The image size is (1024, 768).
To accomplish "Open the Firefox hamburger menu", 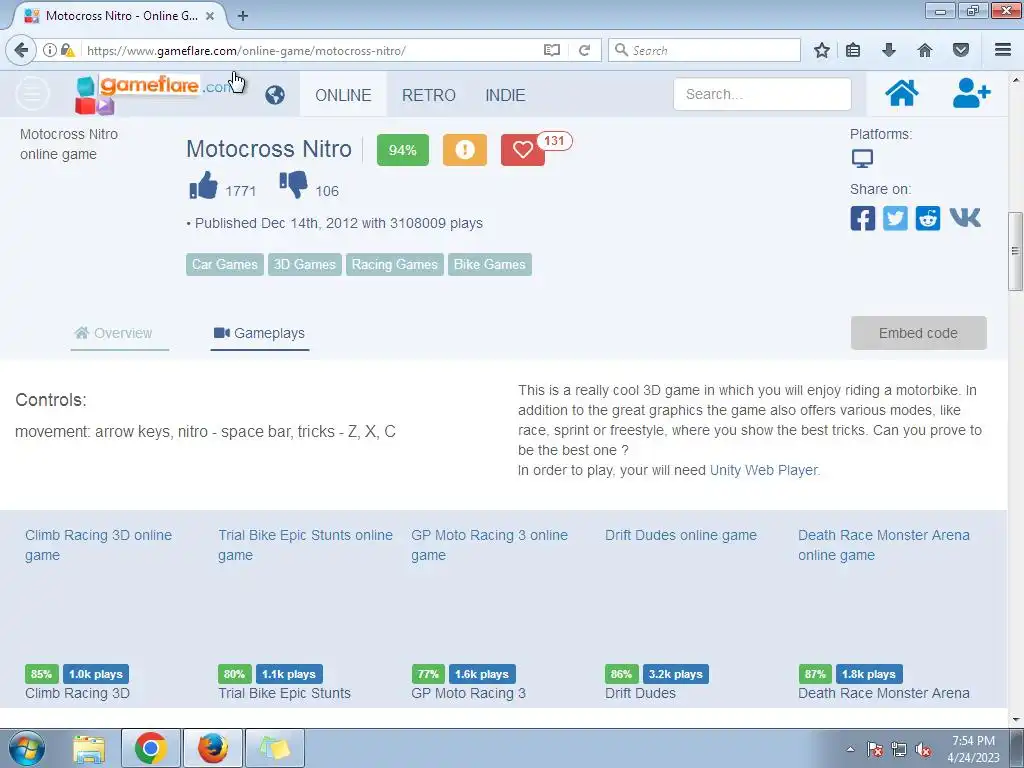I will point(1003,50).
